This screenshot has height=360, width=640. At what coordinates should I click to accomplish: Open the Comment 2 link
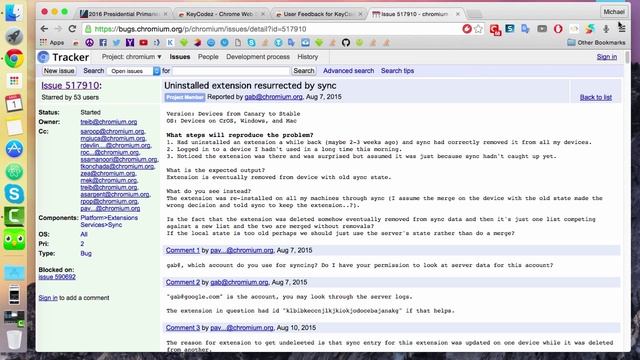point(182,282)
